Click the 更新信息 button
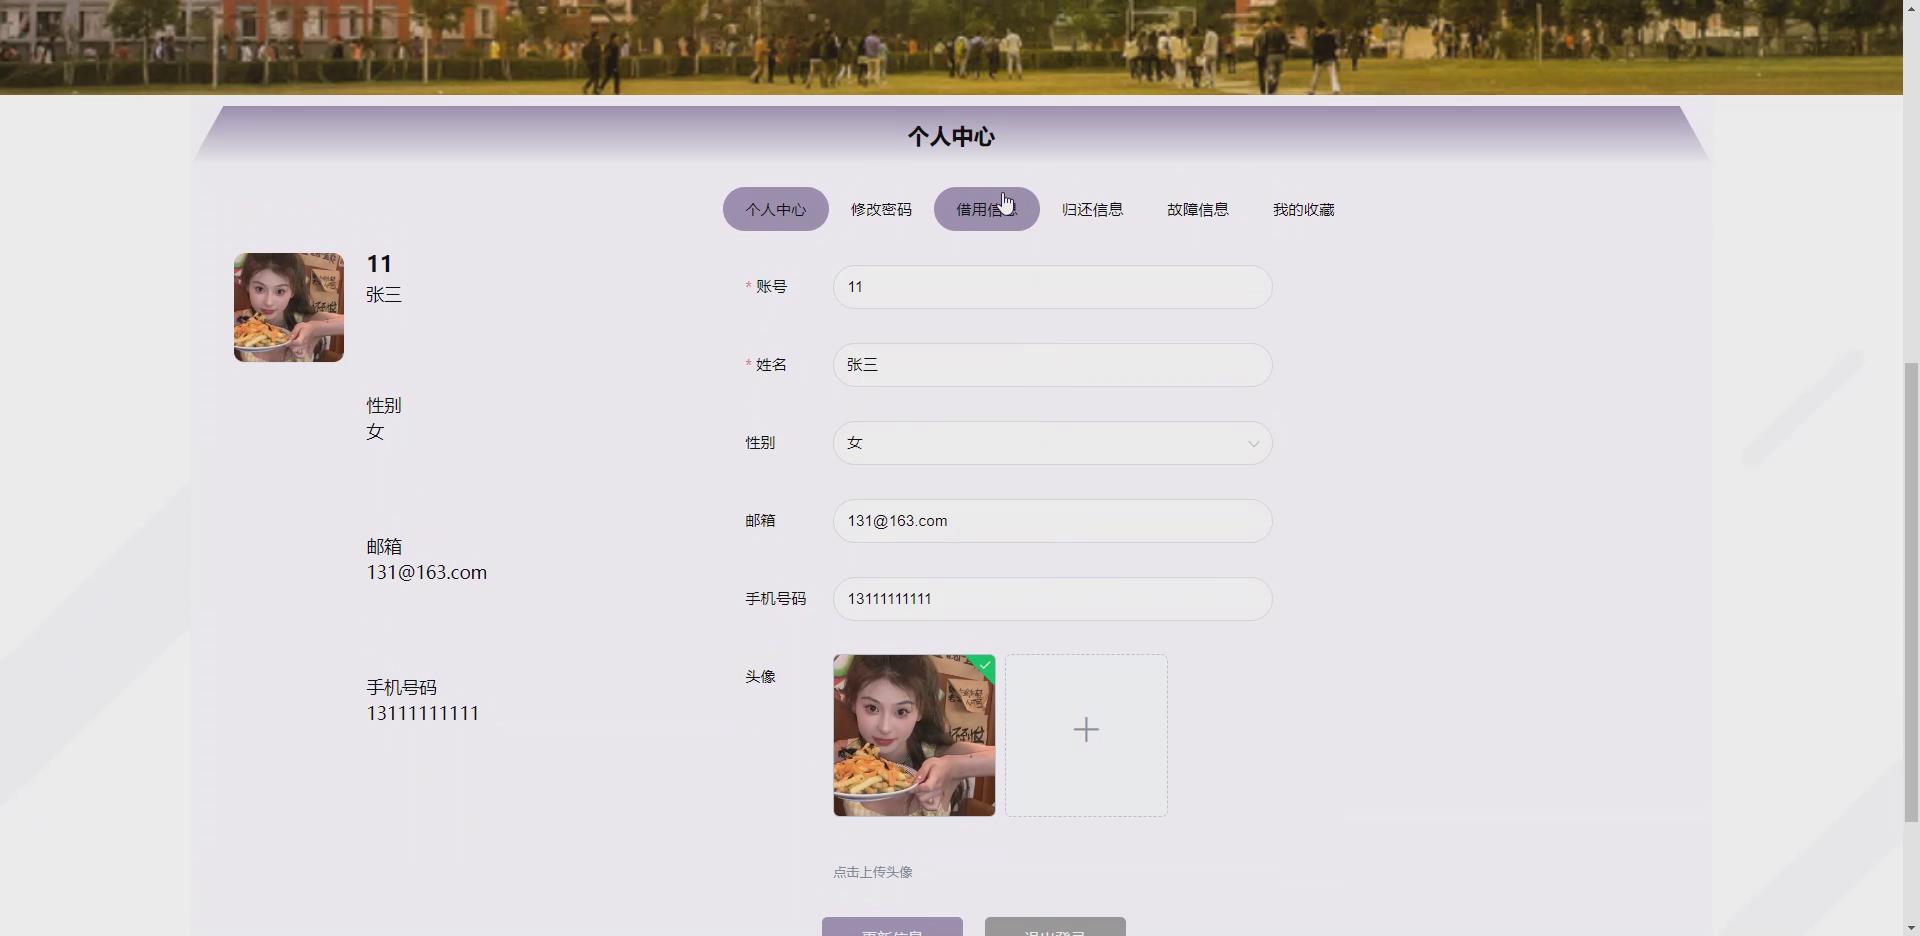 coord(890,930)
